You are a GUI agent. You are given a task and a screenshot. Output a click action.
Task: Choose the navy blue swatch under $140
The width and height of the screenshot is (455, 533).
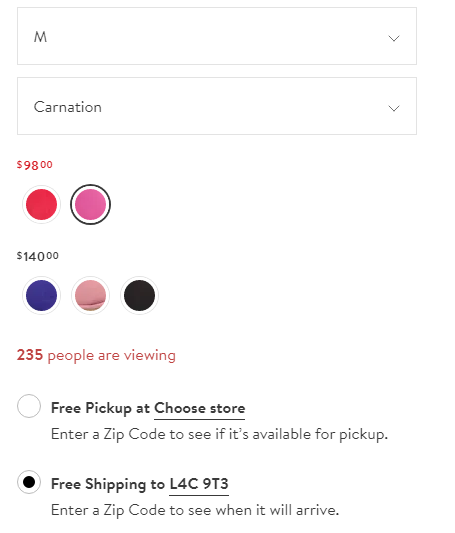pyautogui.click(x=41, y=295)
